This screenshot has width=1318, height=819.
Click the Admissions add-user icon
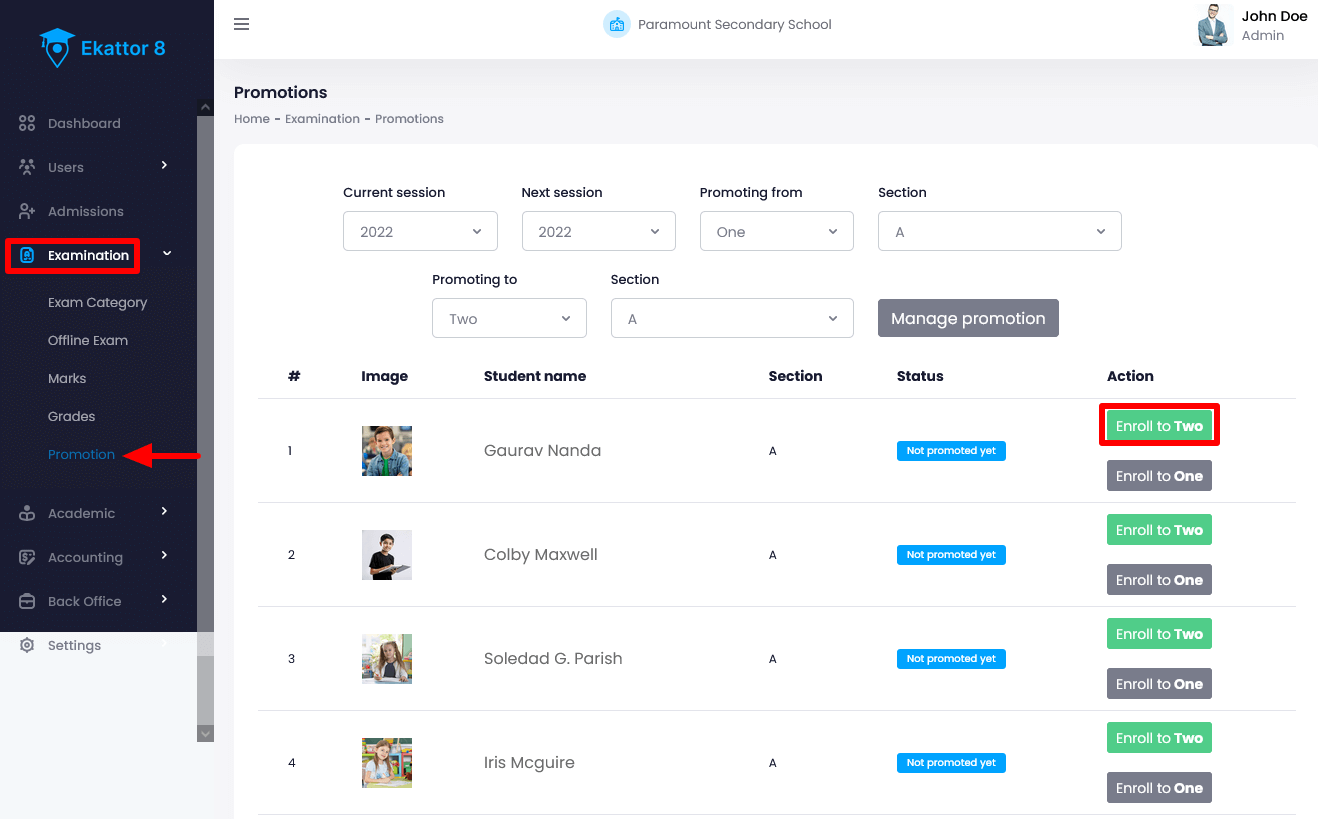(27, 211)
